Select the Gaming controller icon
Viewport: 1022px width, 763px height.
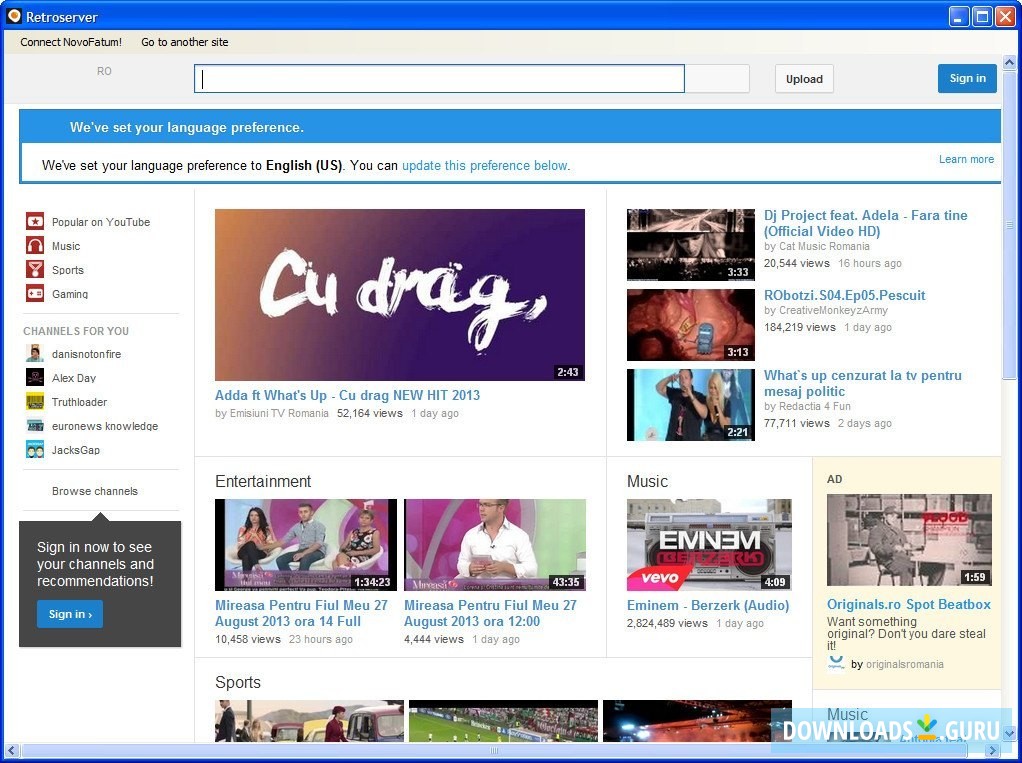35,293
